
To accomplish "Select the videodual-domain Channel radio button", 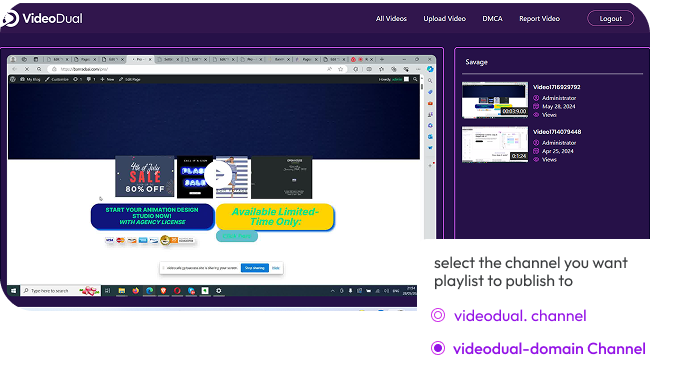I will point(438,348).
